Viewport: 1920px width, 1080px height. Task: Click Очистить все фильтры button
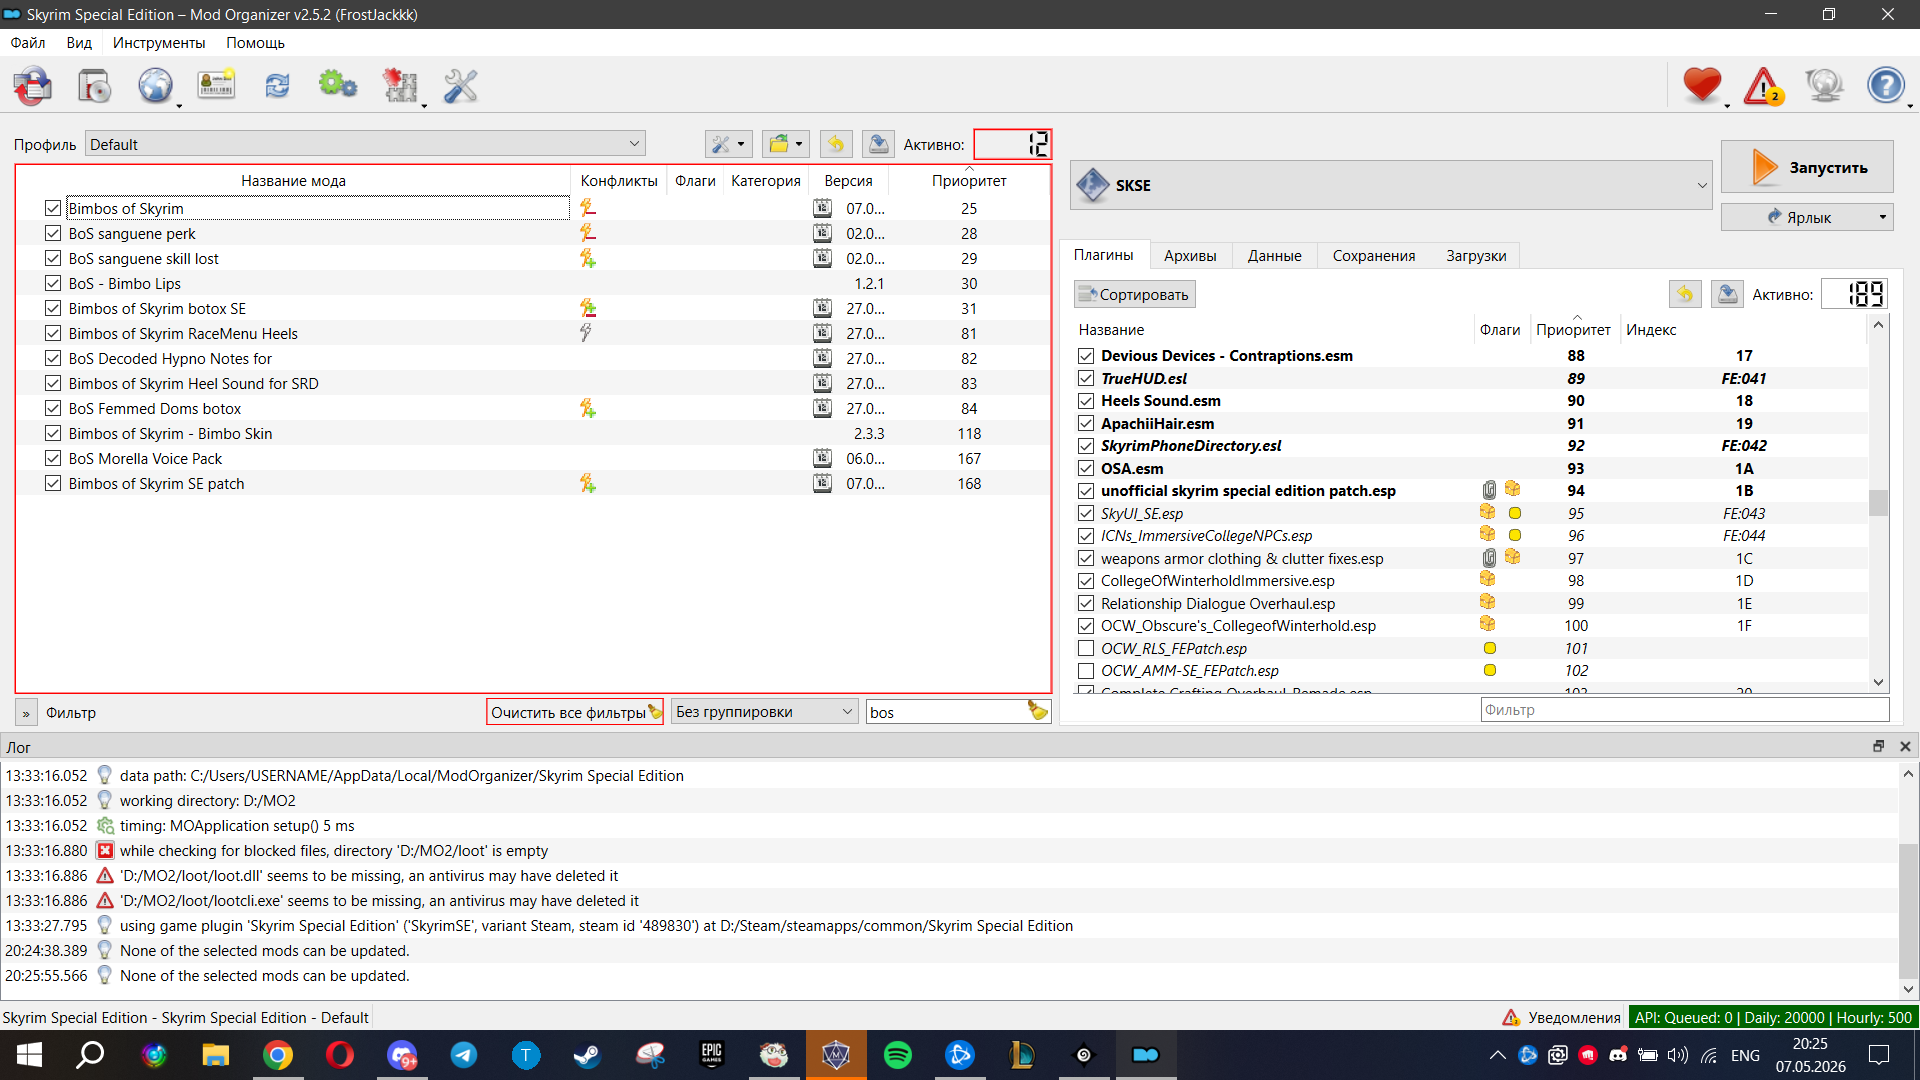click(575, 712)
